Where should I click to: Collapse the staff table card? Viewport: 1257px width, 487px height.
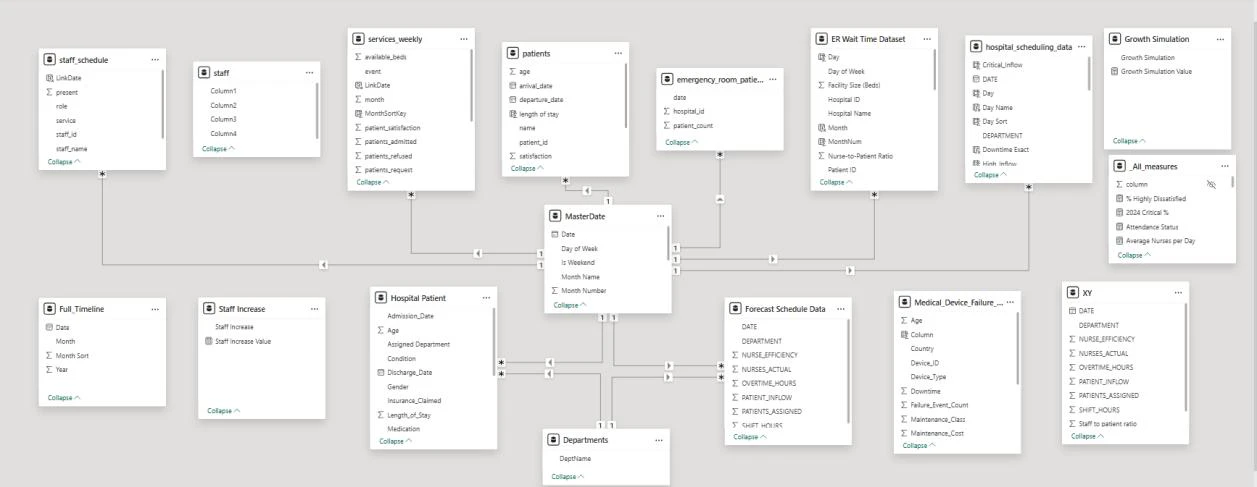(219, 148)
